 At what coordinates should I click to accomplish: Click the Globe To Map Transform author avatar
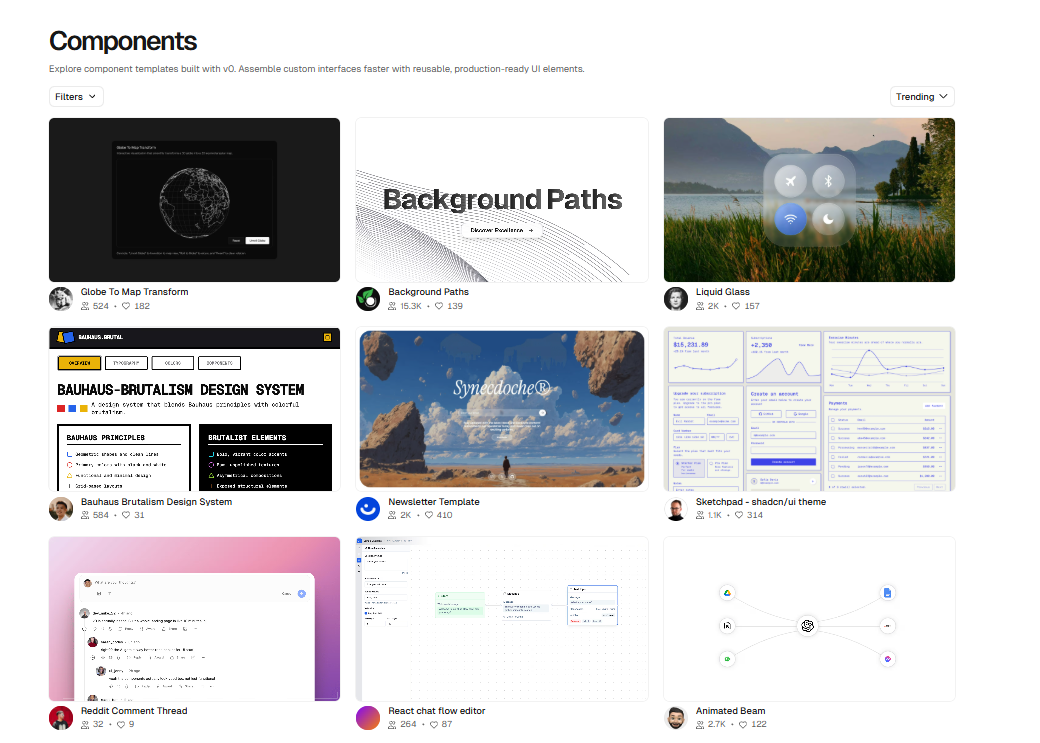[61, 299]
